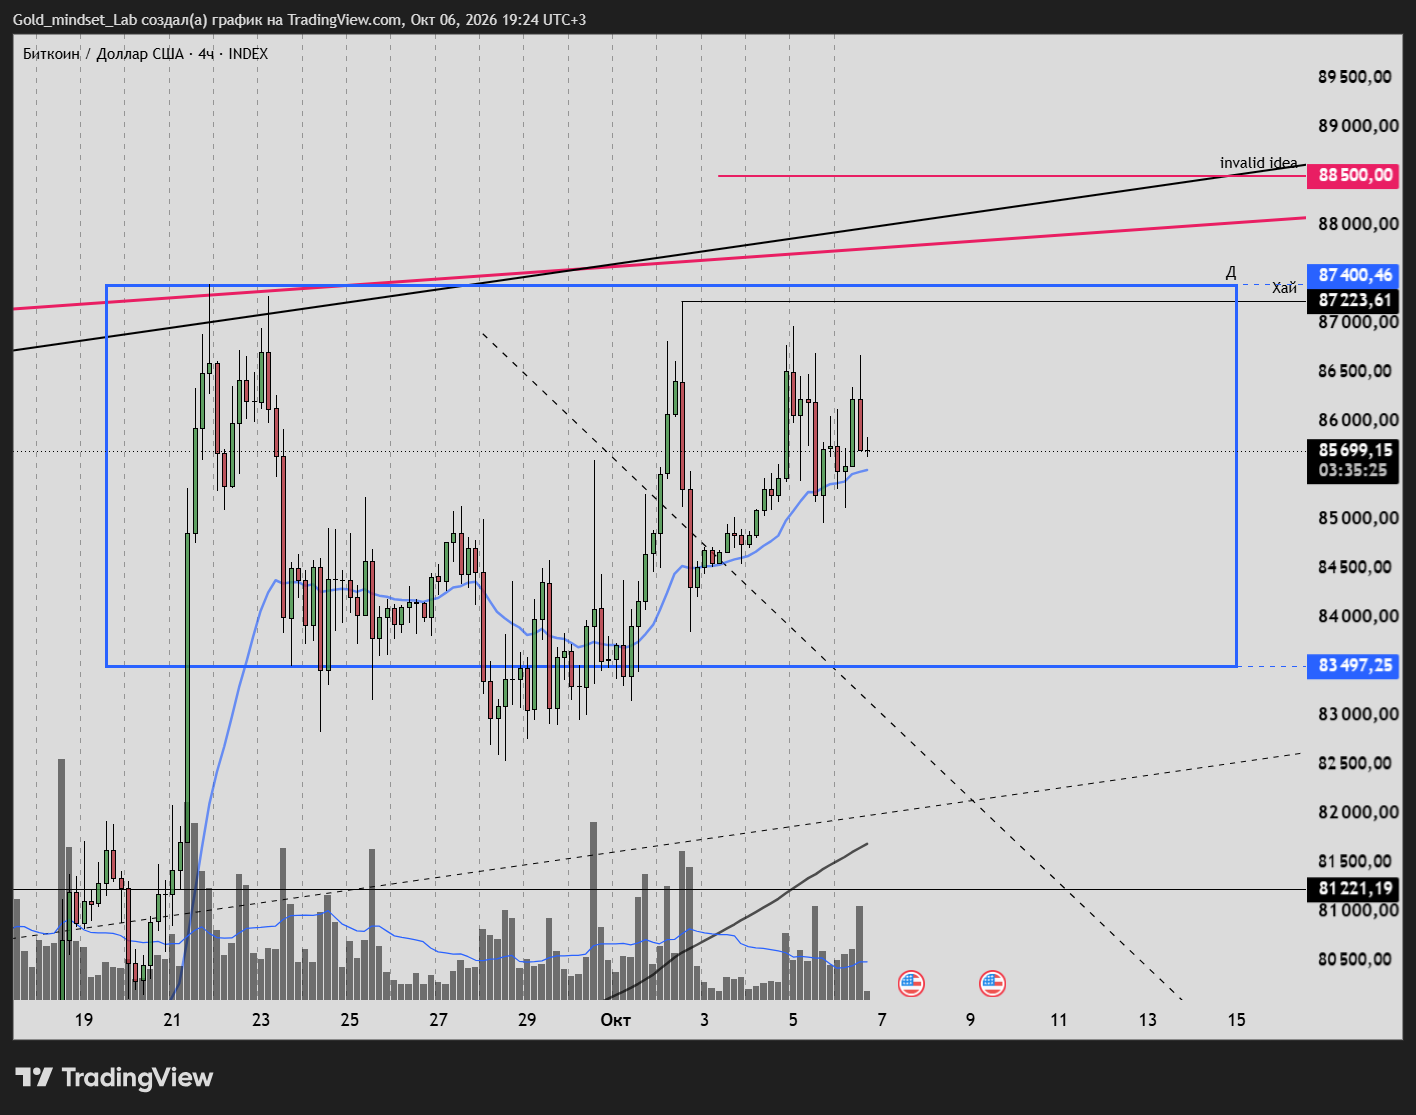This screenshot has width=1416, height=1115.
Task: Click the 85 000,00 price scale value
Action: pyautogui.click(x=1358, y=518)
